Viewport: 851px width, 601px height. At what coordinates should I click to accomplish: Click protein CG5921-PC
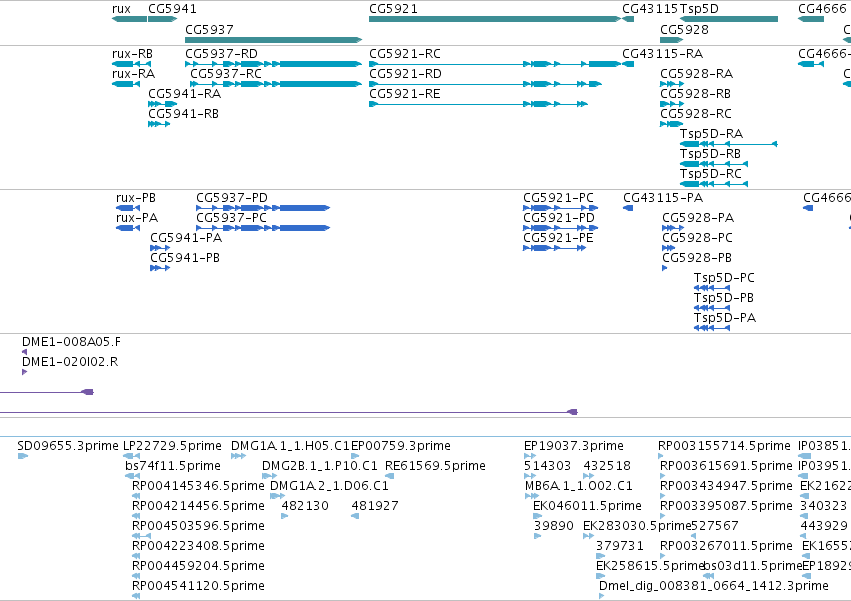click(561, 208)
